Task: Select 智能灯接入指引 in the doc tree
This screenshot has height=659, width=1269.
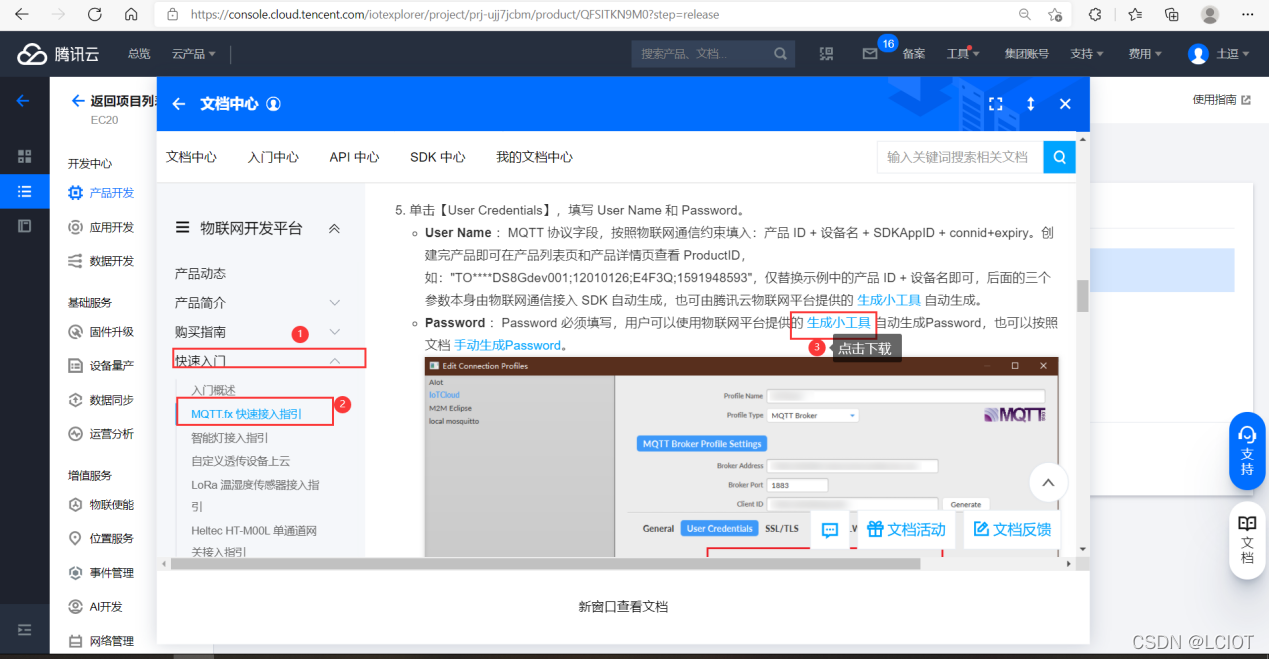Action: (x=230, y=438)
